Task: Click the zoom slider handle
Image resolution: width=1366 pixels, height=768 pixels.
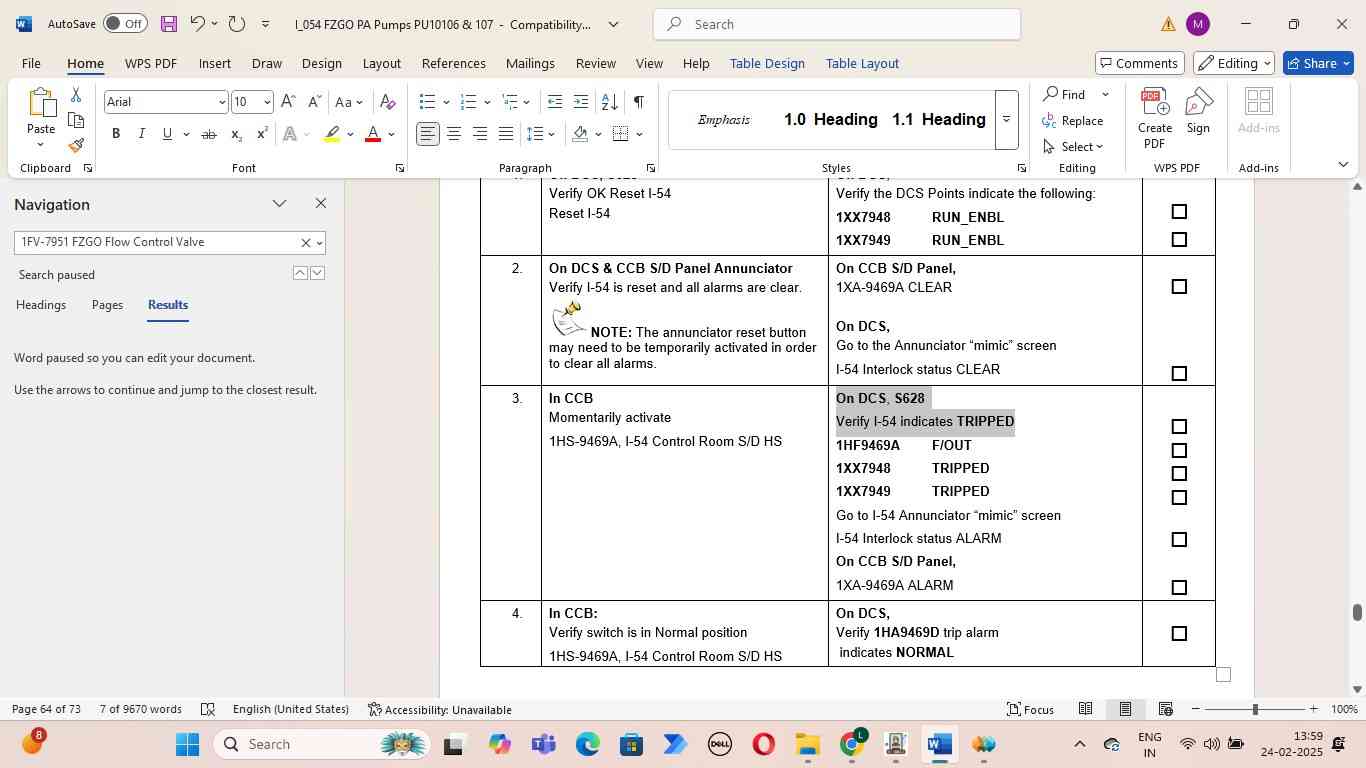Action: [1255, 709]
